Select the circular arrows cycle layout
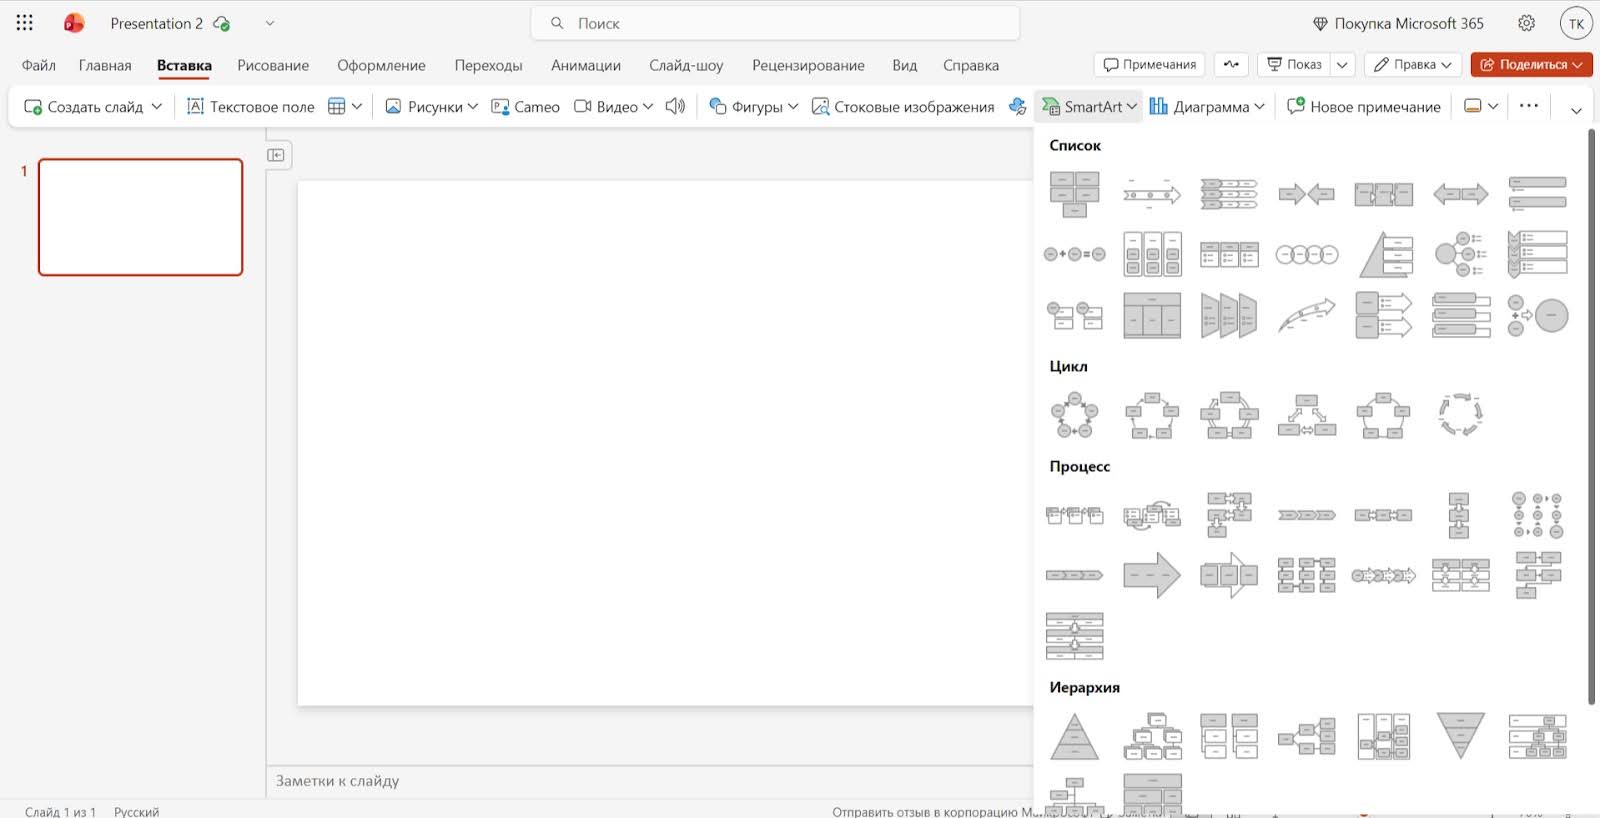Viewport: 1600px width, 818px height. pyautogui.click(x=1460, y=415)
